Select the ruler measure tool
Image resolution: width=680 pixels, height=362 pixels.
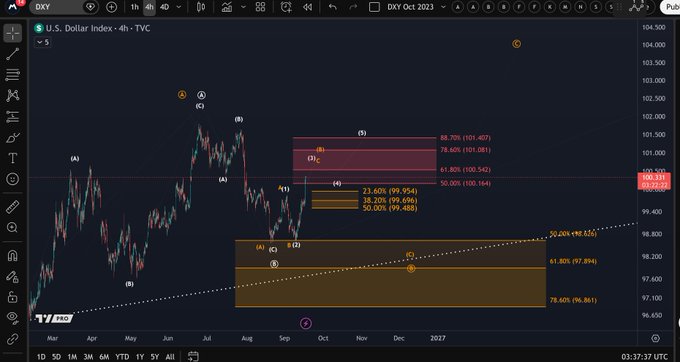tap(13, 206)
